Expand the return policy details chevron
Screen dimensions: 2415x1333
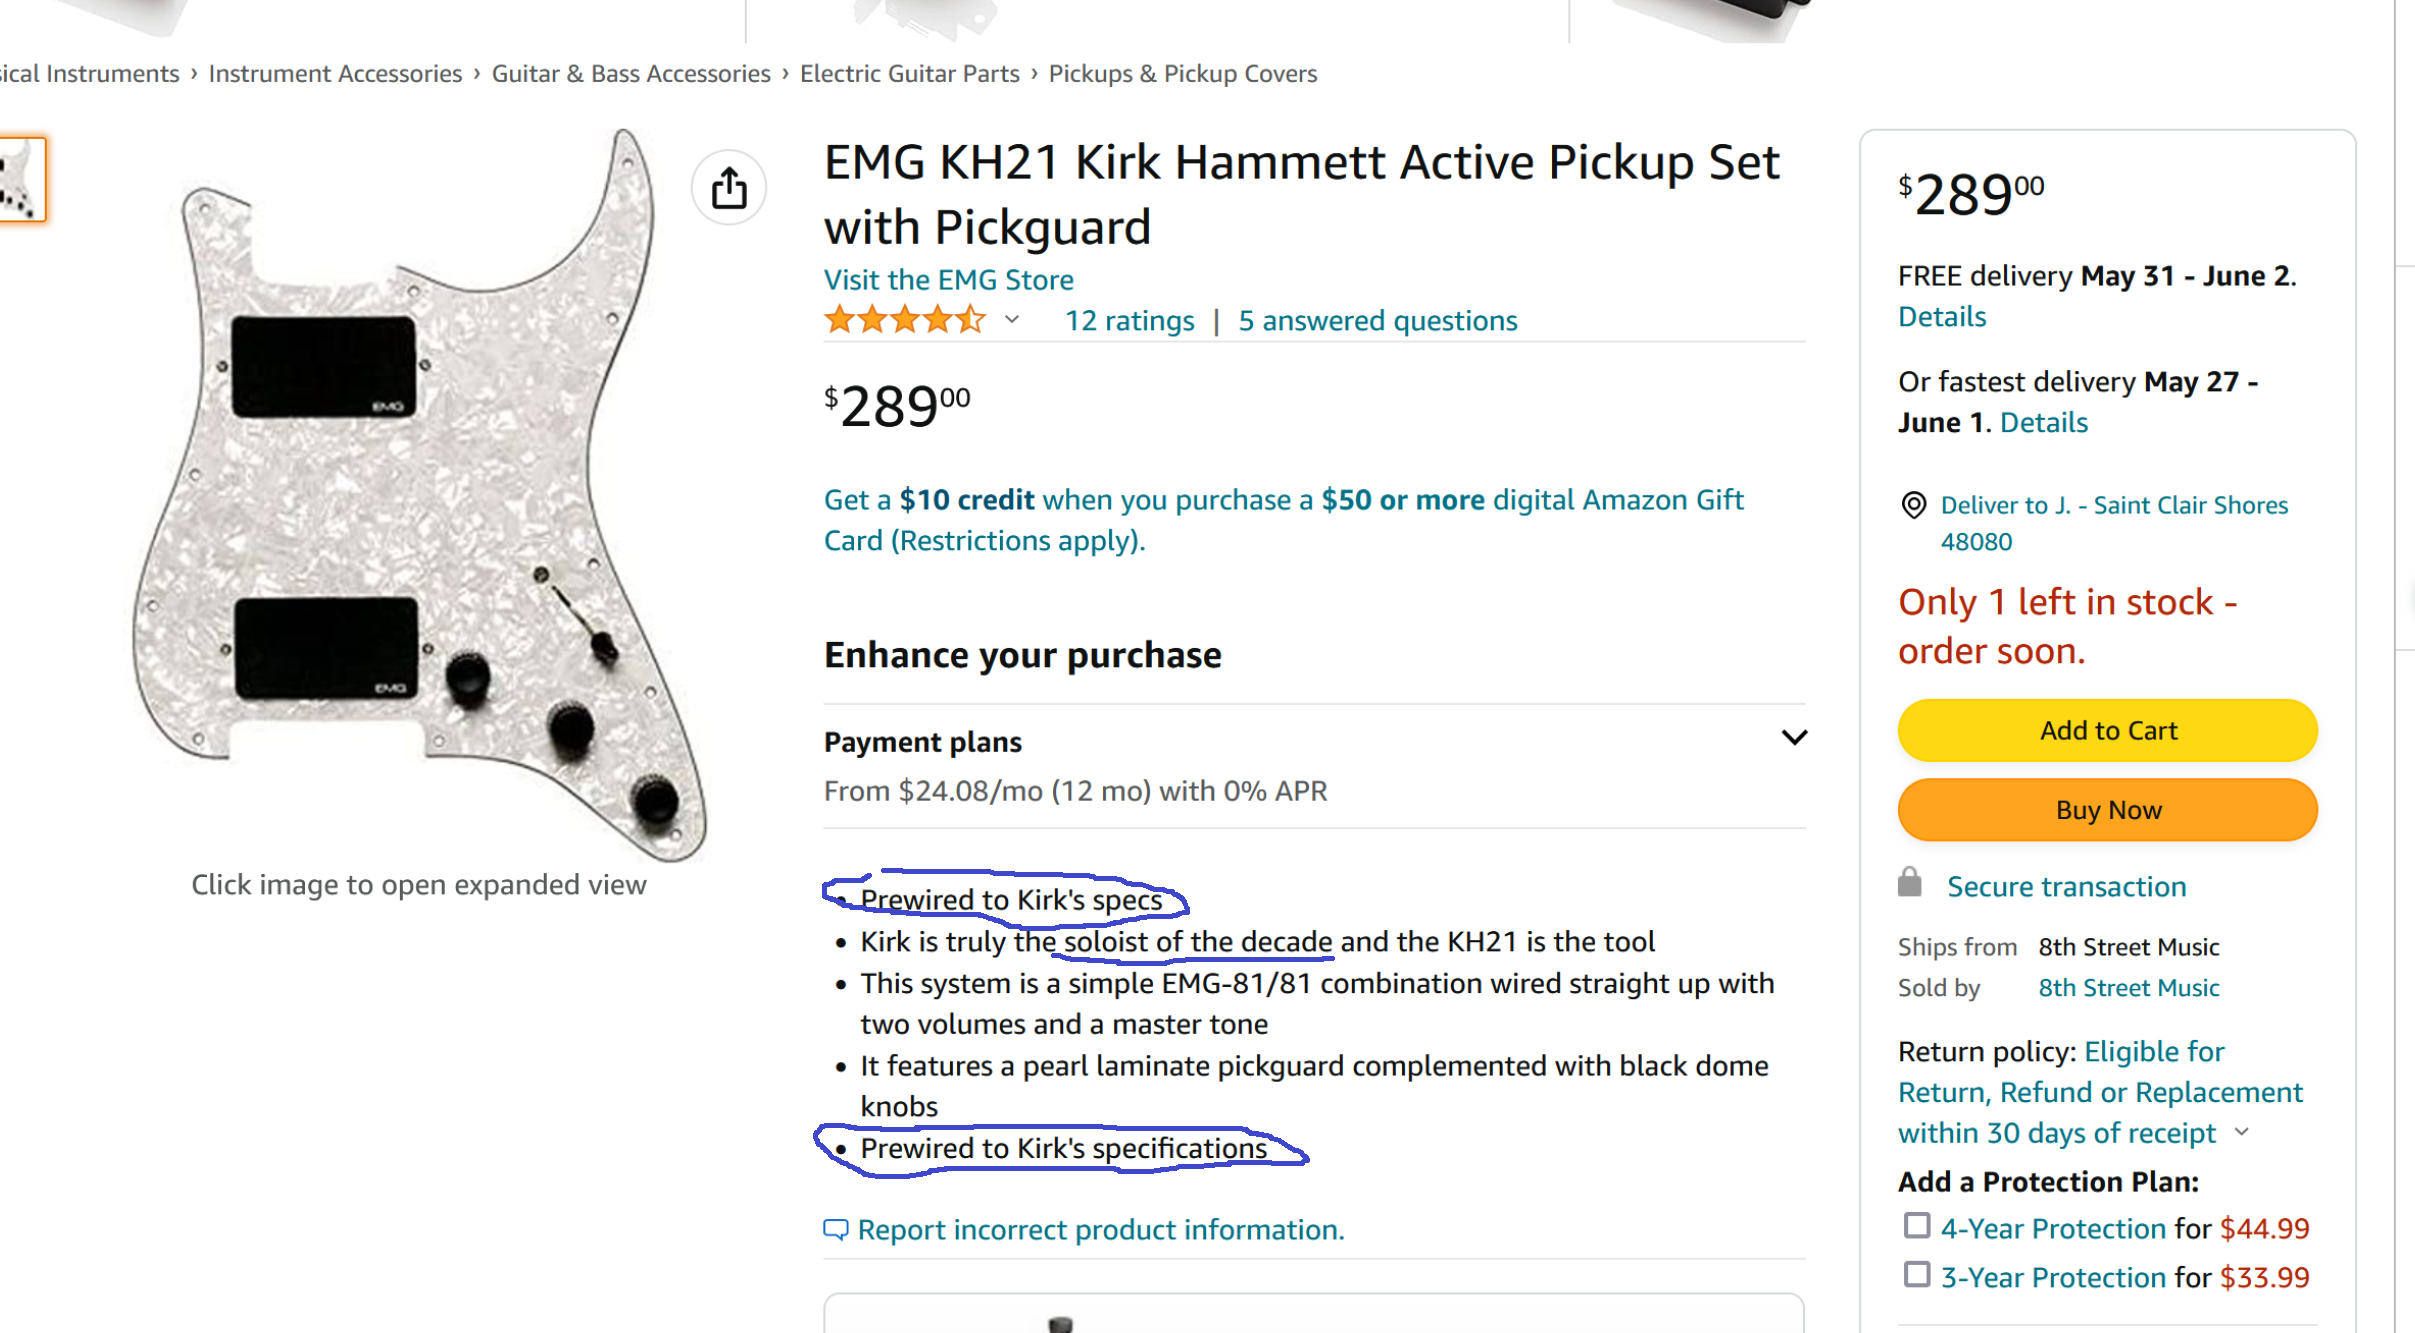(x=2242, y=1133)
